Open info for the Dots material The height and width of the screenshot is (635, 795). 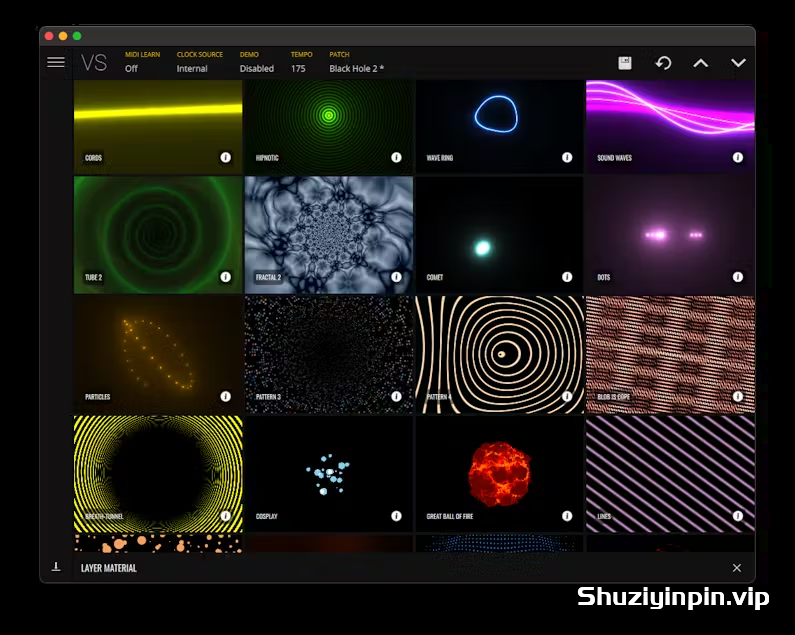[x=738, y=276]
